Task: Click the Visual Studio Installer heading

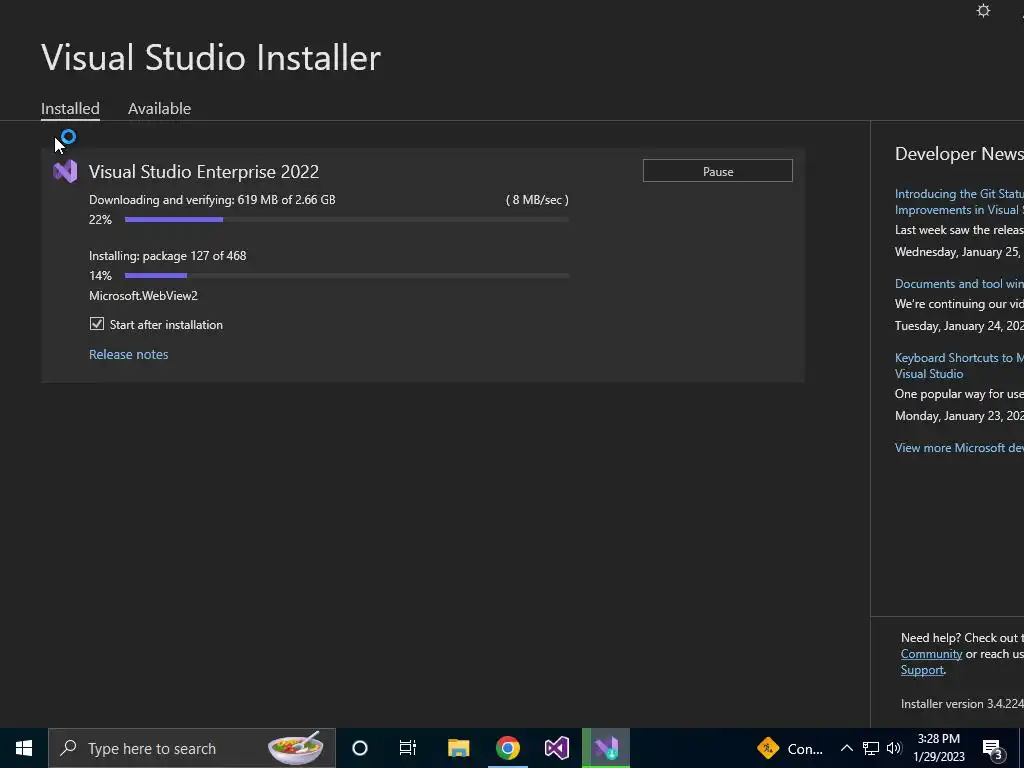Action: point(211,57)
